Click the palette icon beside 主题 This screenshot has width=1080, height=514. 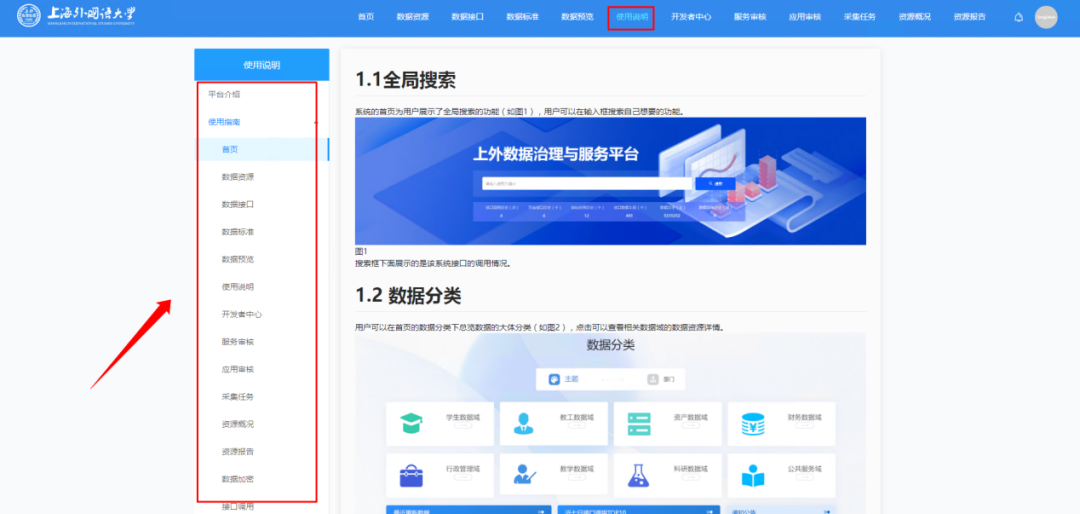[554, 379]
